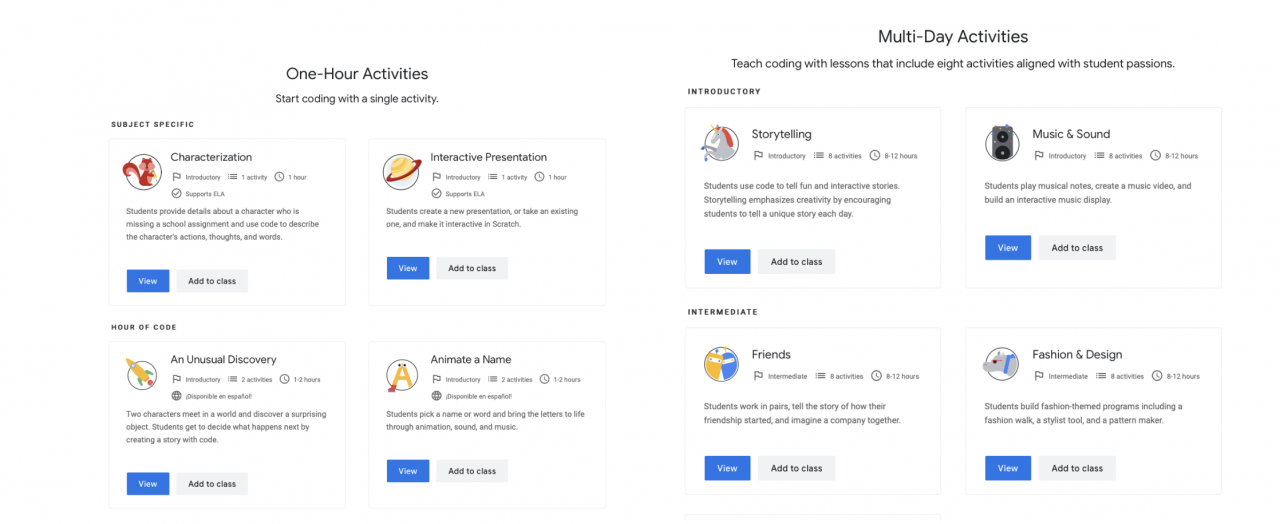Add Friends to class
Viewport: 1280px width, 524px height.
[x=797, y=468]
